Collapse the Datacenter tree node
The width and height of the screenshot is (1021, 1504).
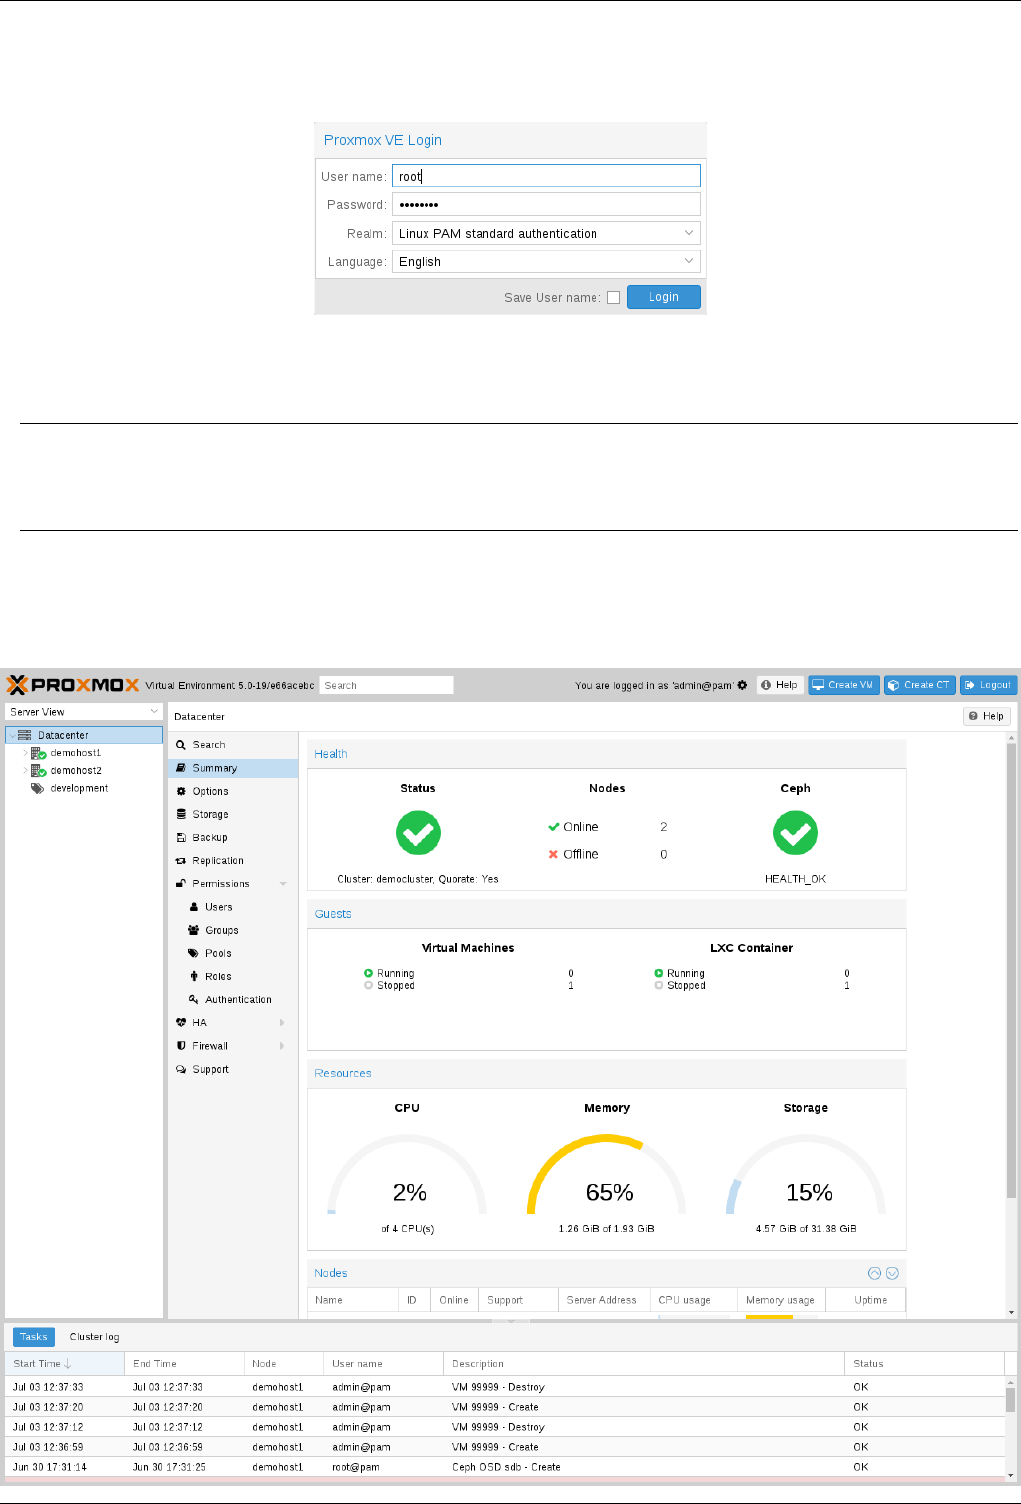coord(12,735)
